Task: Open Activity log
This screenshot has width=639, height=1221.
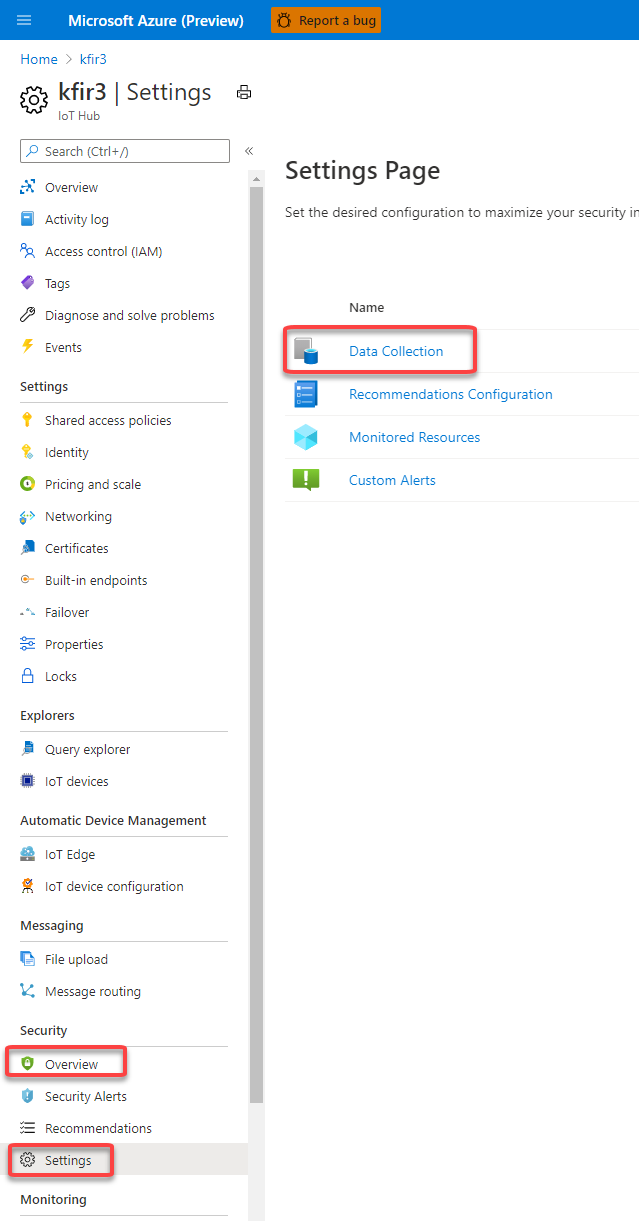Action: (77, 219)
